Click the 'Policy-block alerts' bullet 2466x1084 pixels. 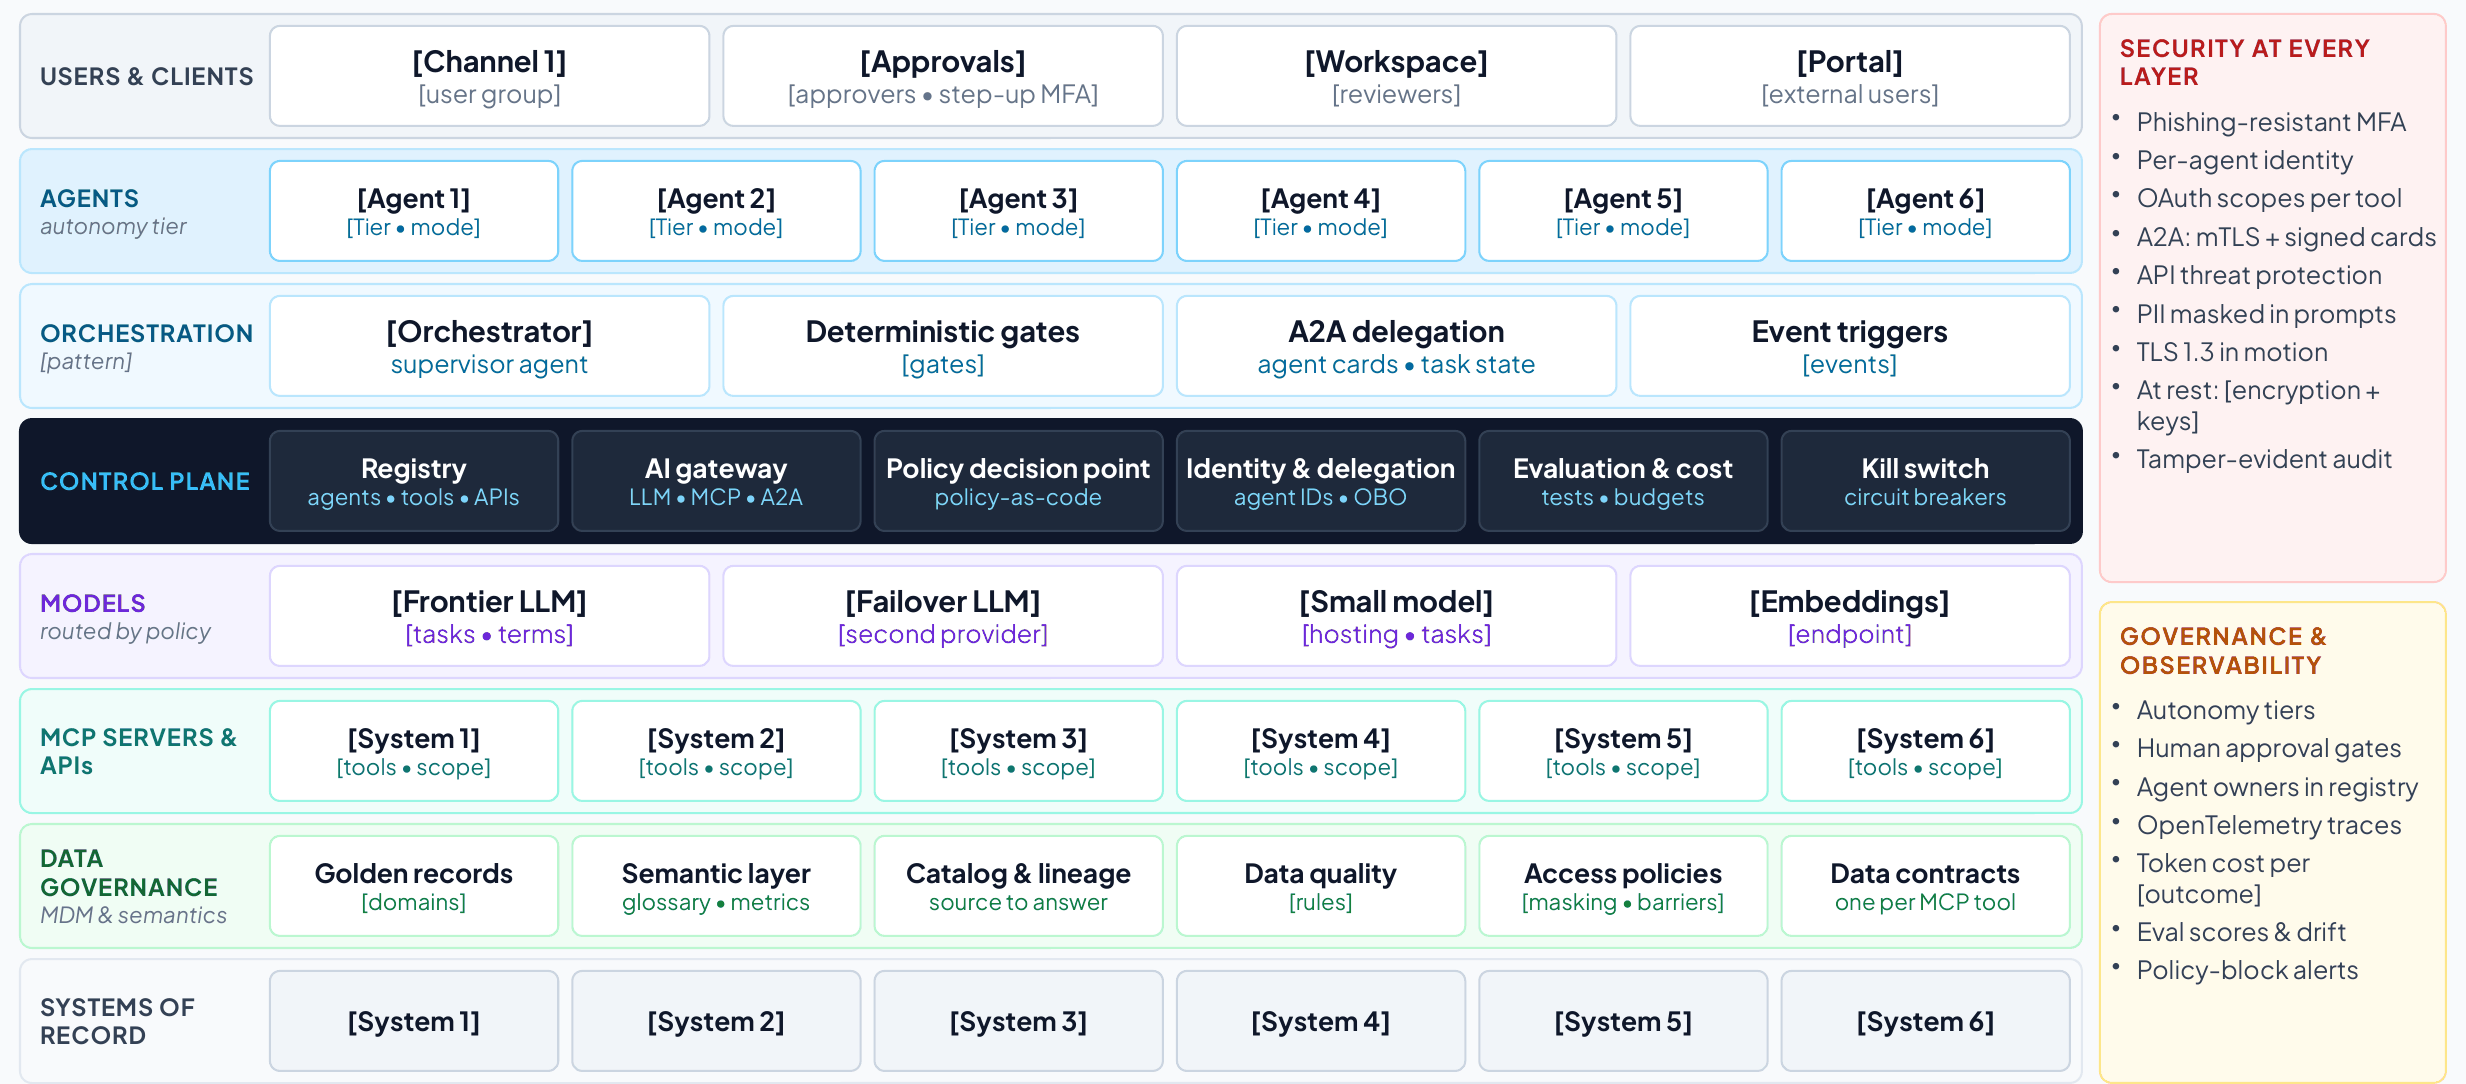(2247, 970)
